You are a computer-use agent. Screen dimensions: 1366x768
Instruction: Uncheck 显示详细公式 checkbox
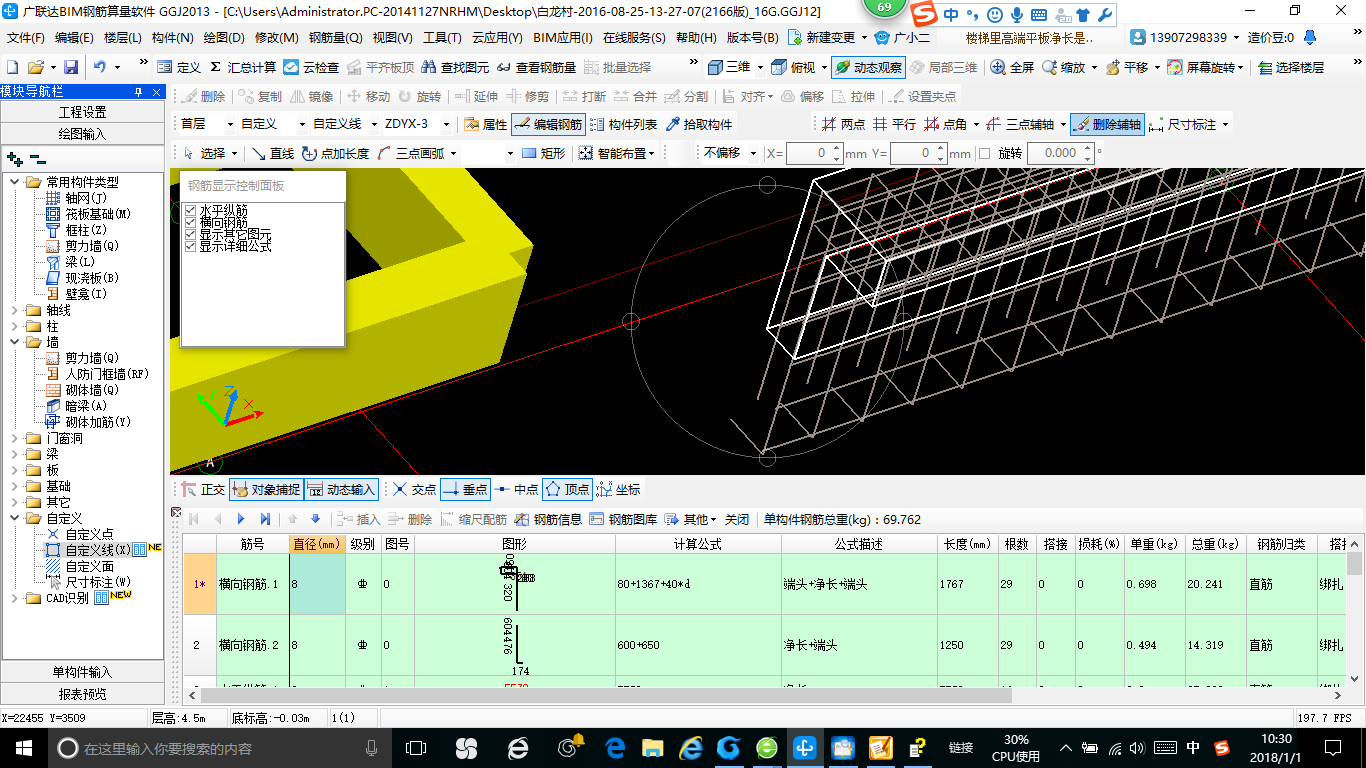tap(191, 246)
